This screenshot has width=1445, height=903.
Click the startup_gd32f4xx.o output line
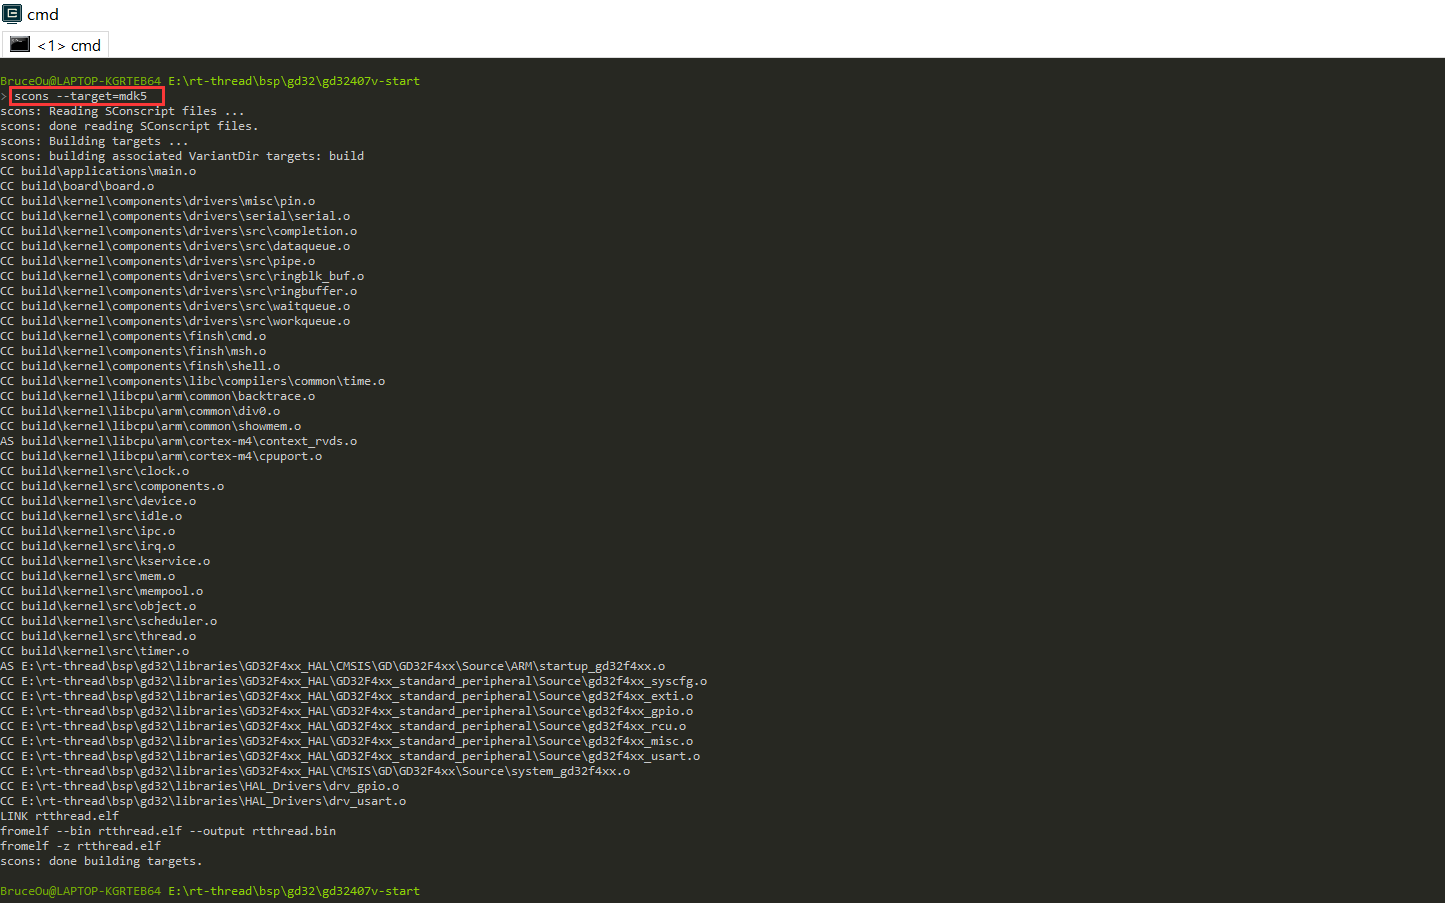333,666
